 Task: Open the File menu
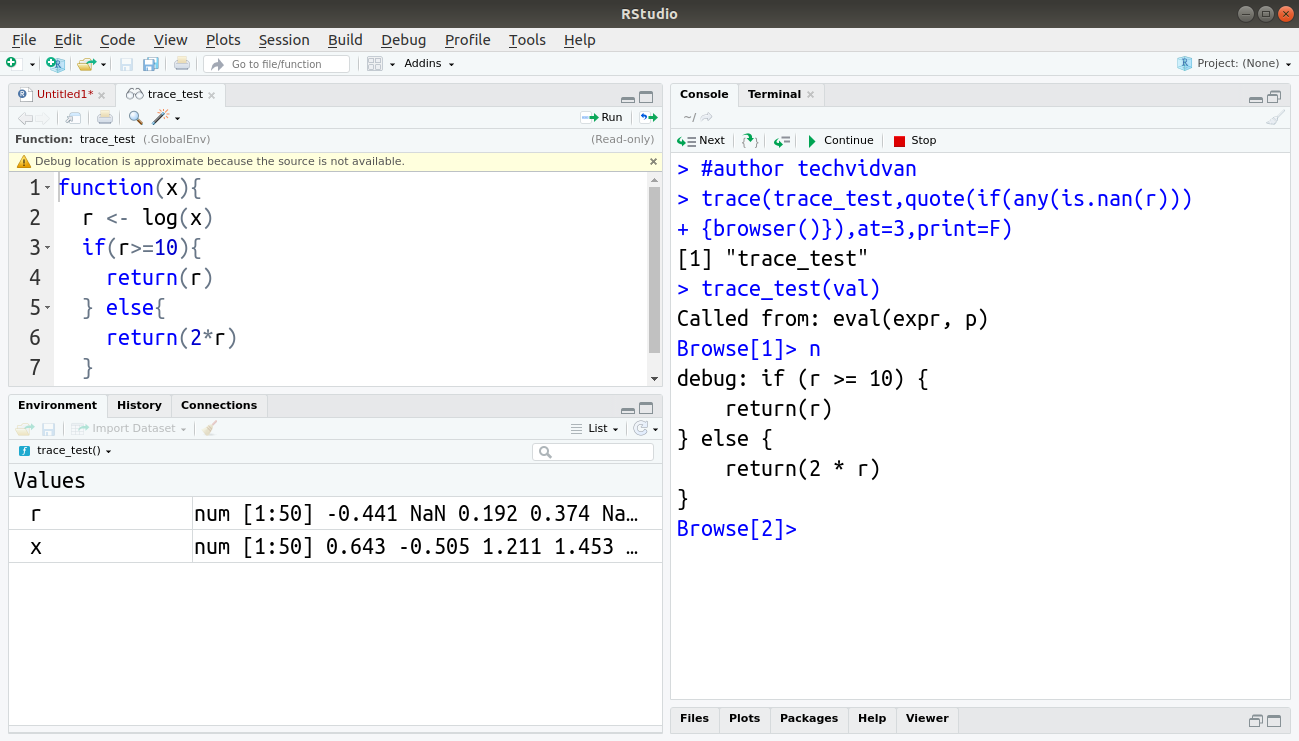pos(24,40)
